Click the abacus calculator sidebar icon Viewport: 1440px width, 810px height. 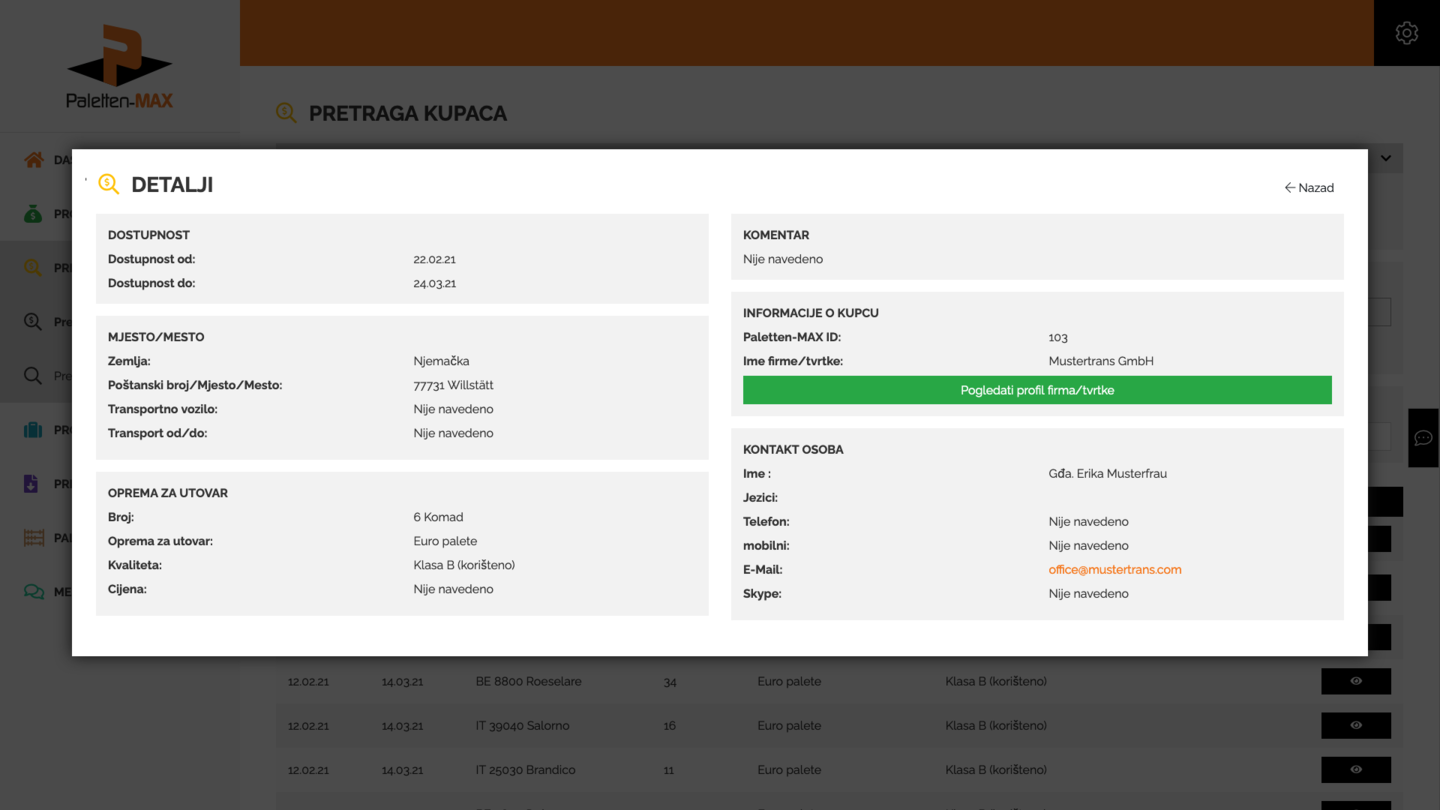tap(34, 538)
